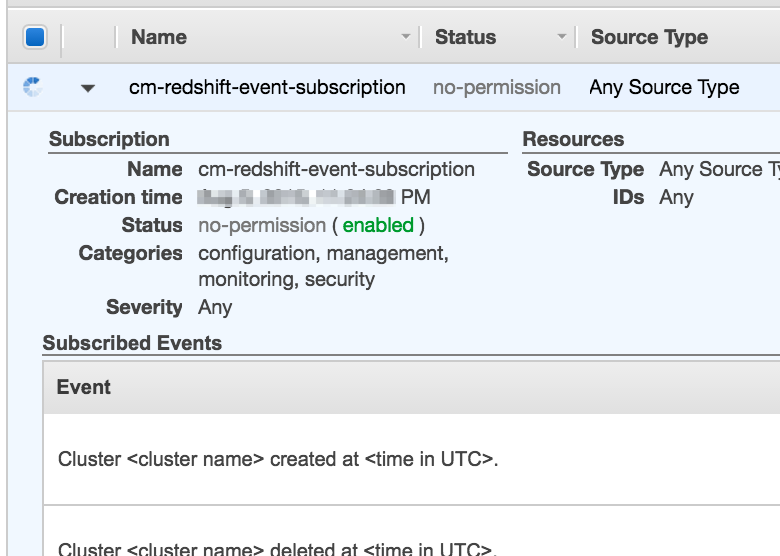Select the Cluster deleted at time event row
Image resolution: width=780 pixels, height=556 pixels.
[x=411, y=531]
